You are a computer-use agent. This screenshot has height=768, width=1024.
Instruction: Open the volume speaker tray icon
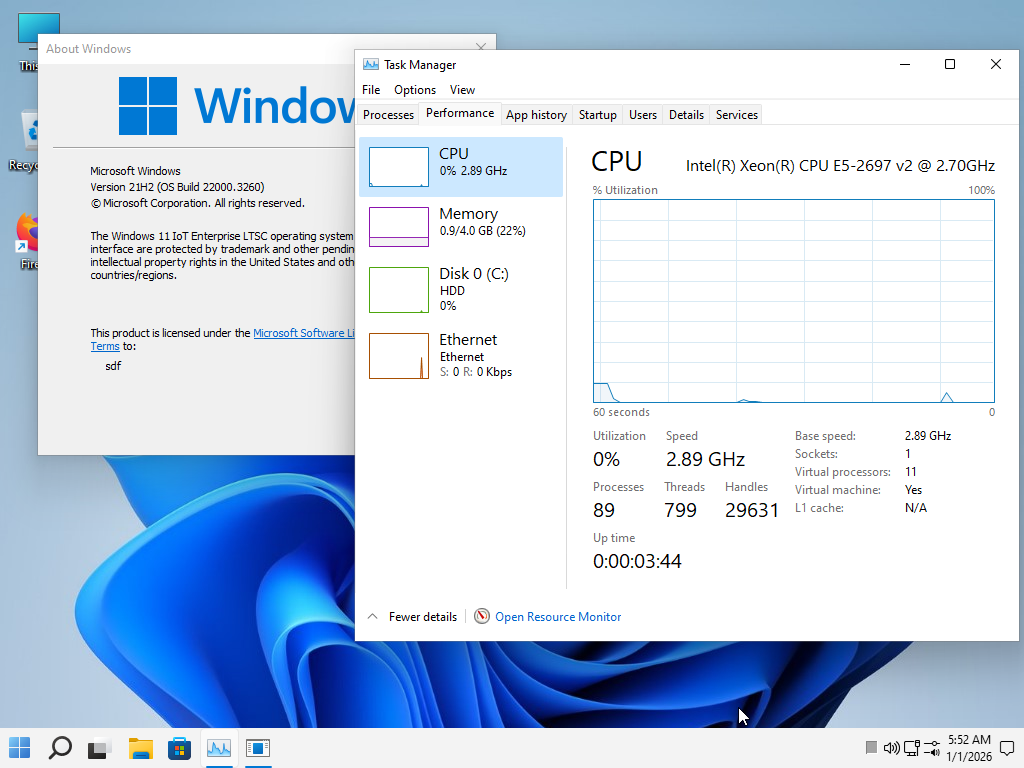point(891,748)
